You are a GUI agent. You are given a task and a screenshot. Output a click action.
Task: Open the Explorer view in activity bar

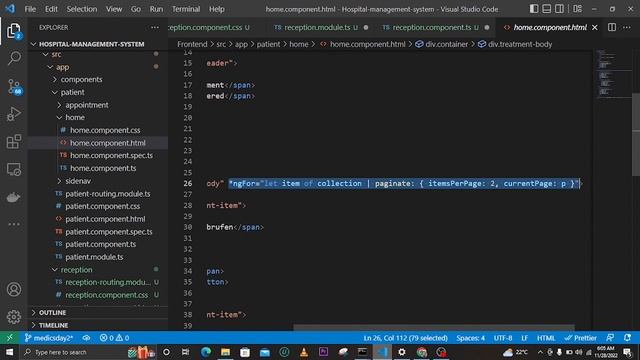pos(13,31)
